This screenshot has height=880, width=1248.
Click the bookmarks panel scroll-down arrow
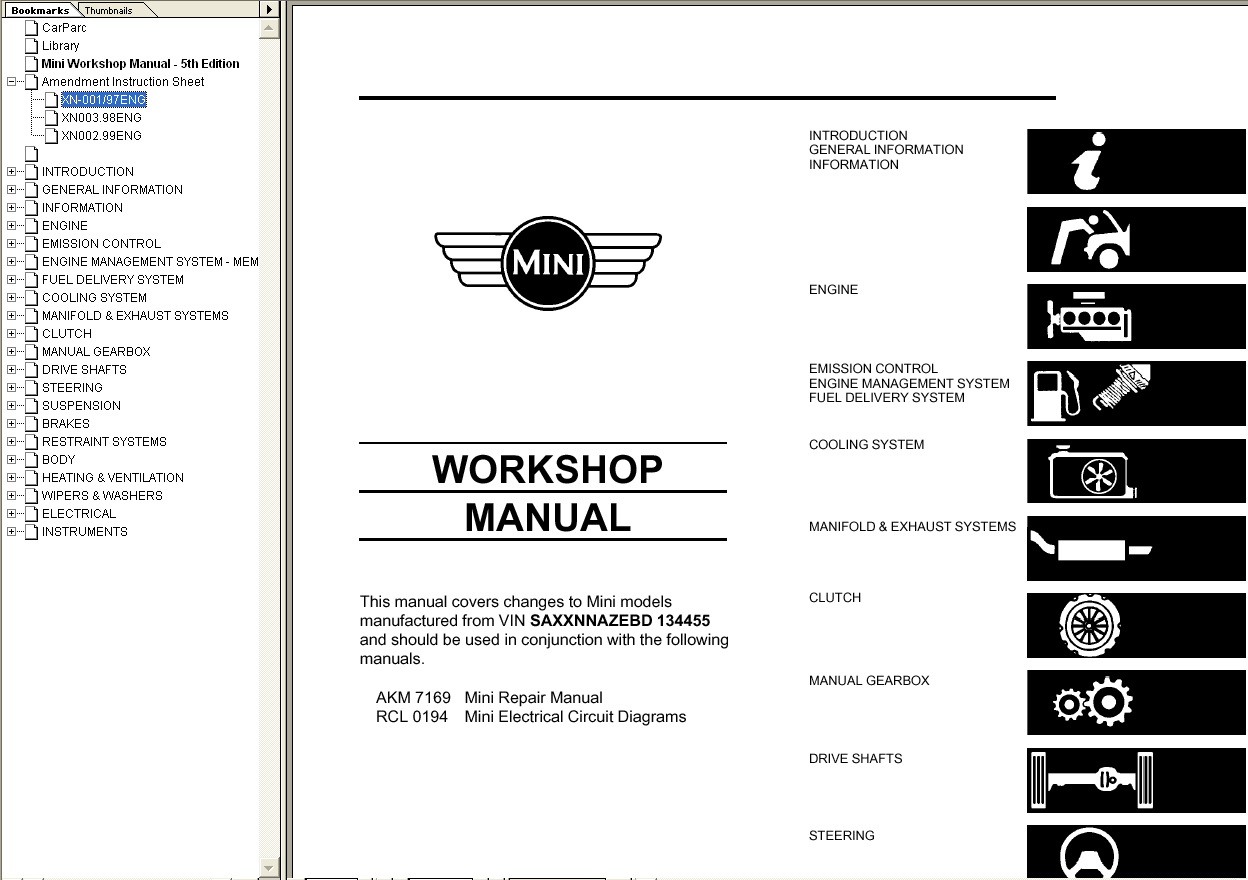[x=269, y=868]
